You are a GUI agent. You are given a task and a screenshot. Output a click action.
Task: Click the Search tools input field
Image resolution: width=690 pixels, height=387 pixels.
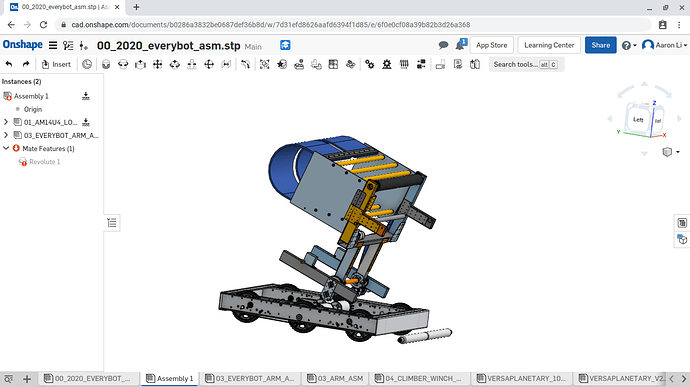pyautogui.click(x=526, y=64)
